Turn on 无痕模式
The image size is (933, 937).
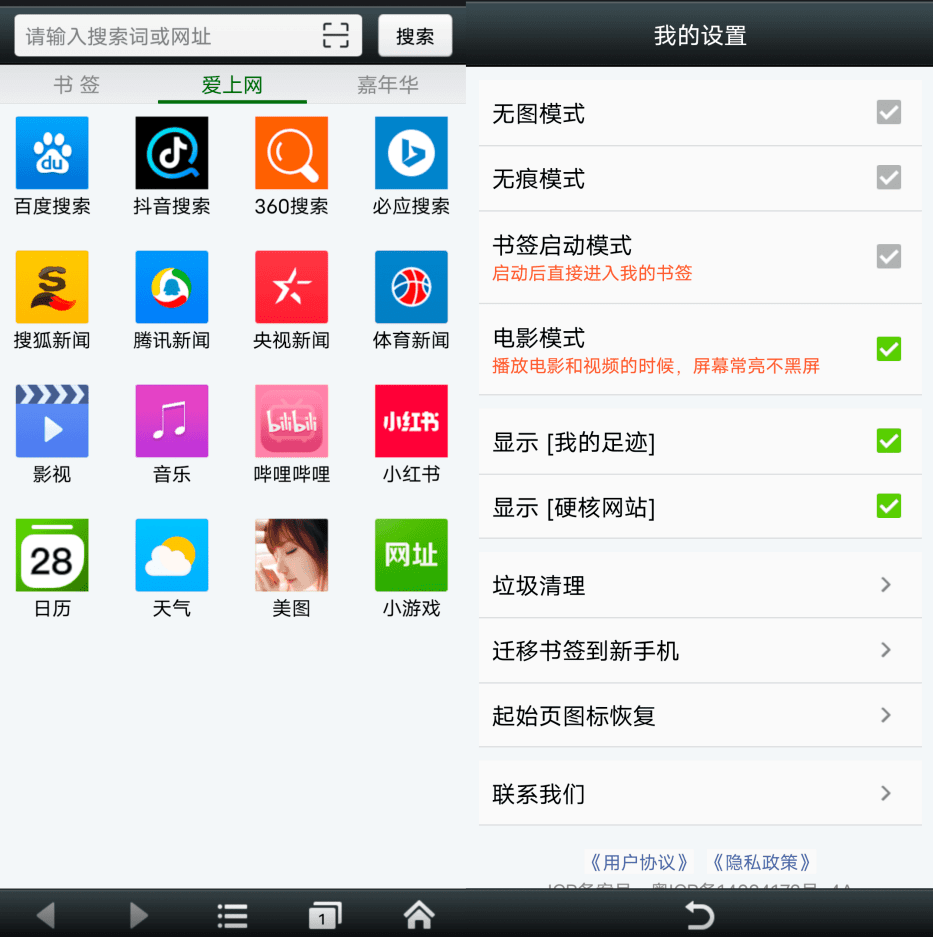(888, 177)
